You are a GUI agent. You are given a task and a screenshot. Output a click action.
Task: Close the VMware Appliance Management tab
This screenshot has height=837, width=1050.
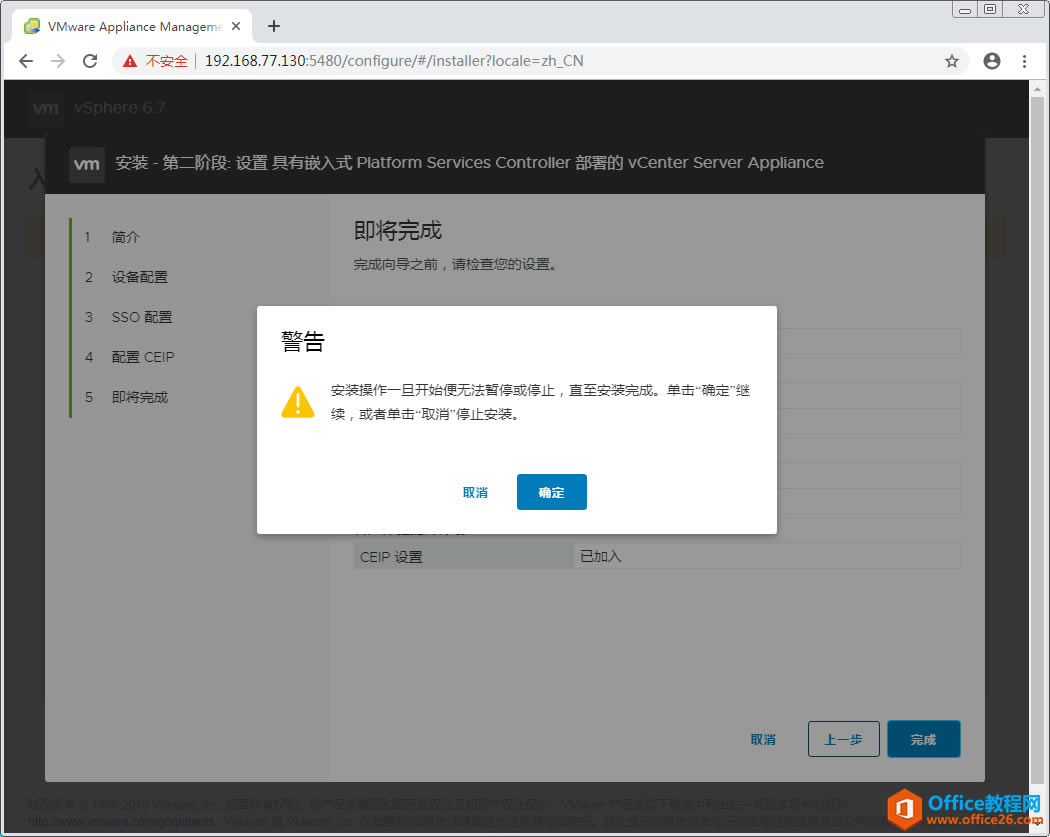coord(236,26)
